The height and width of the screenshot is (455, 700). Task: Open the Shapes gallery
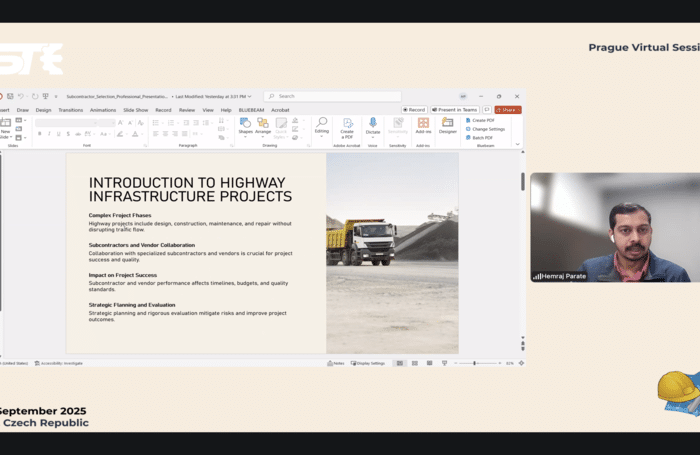coord(245,124)
